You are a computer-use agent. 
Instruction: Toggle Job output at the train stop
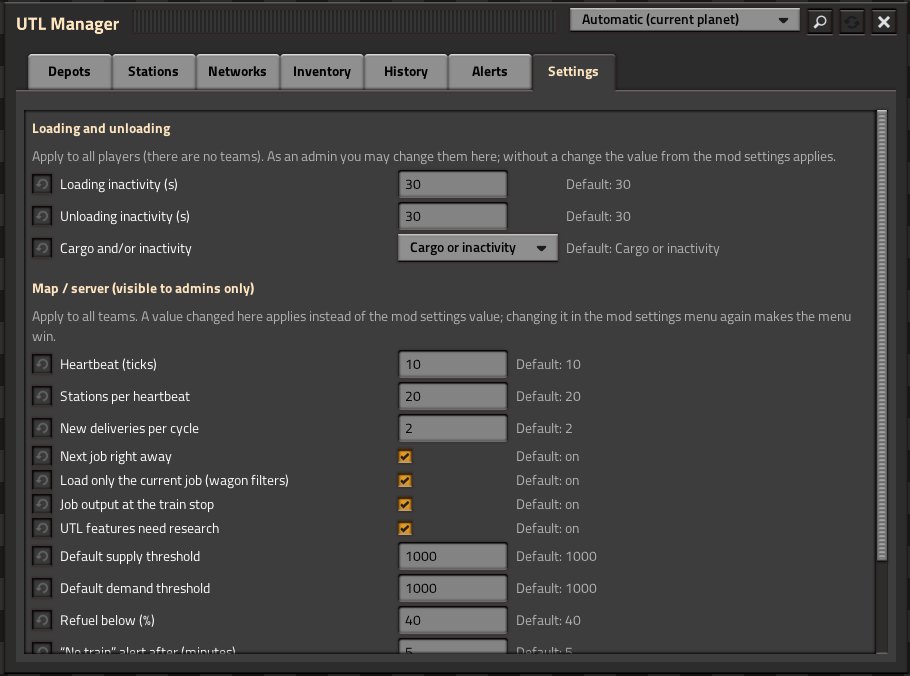pyautogui.click(x=405, y=504)
